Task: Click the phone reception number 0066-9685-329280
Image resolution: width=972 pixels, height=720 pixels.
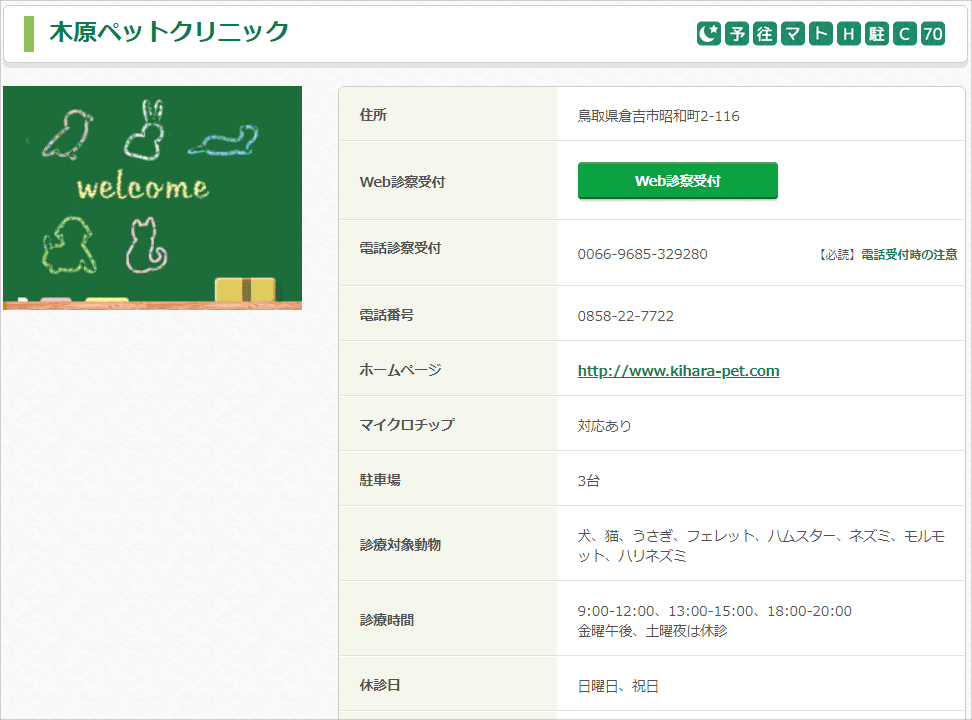Action: pyautogui.click(x=642, y=255)
